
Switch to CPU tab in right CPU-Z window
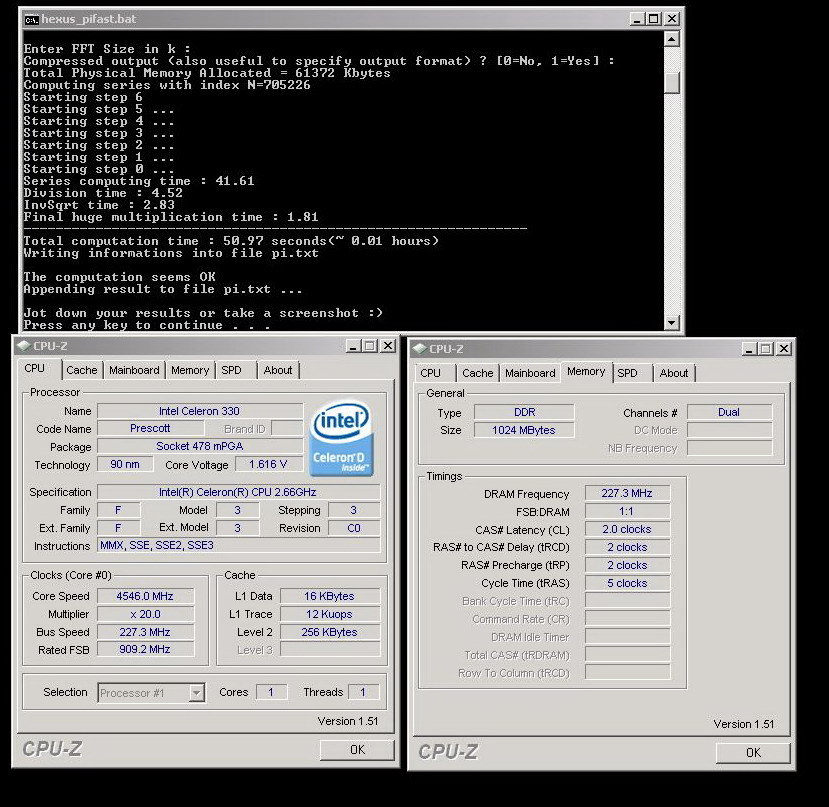coord(430,373)
